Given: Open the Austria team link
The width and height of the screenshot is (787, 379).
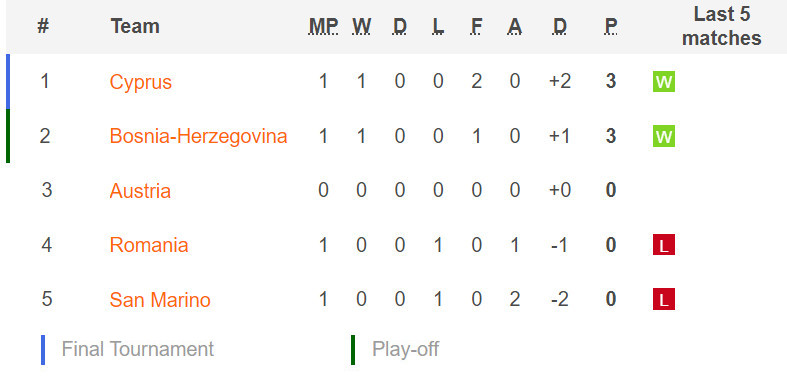Looking at the screenshot, I should (140, 191).
